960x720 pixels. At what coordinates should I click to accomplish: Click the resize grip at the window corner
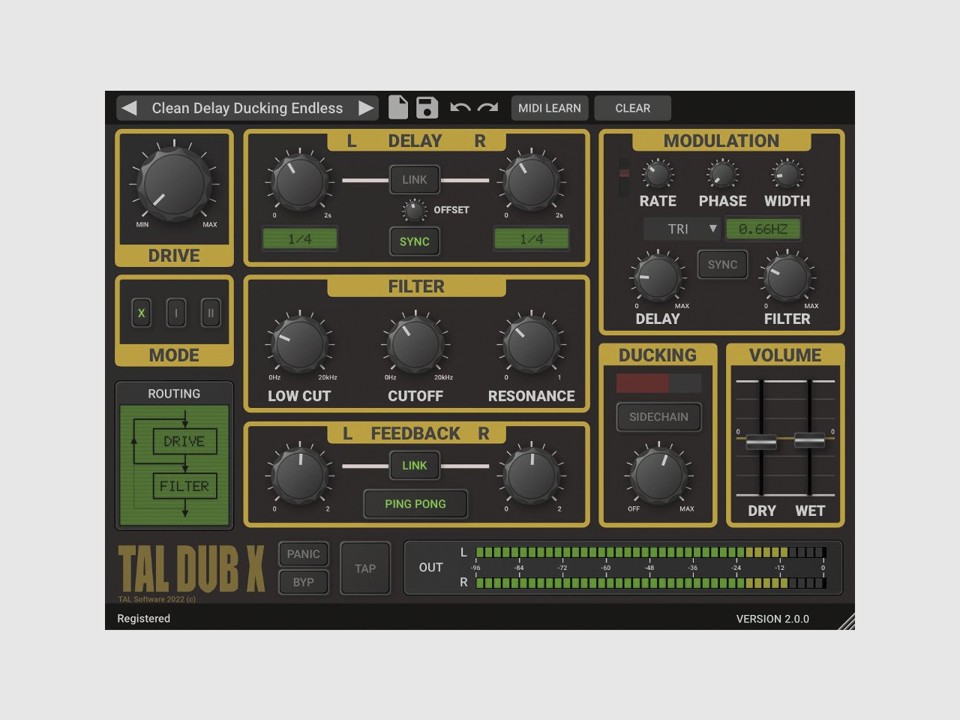click(x=847, y=622)
